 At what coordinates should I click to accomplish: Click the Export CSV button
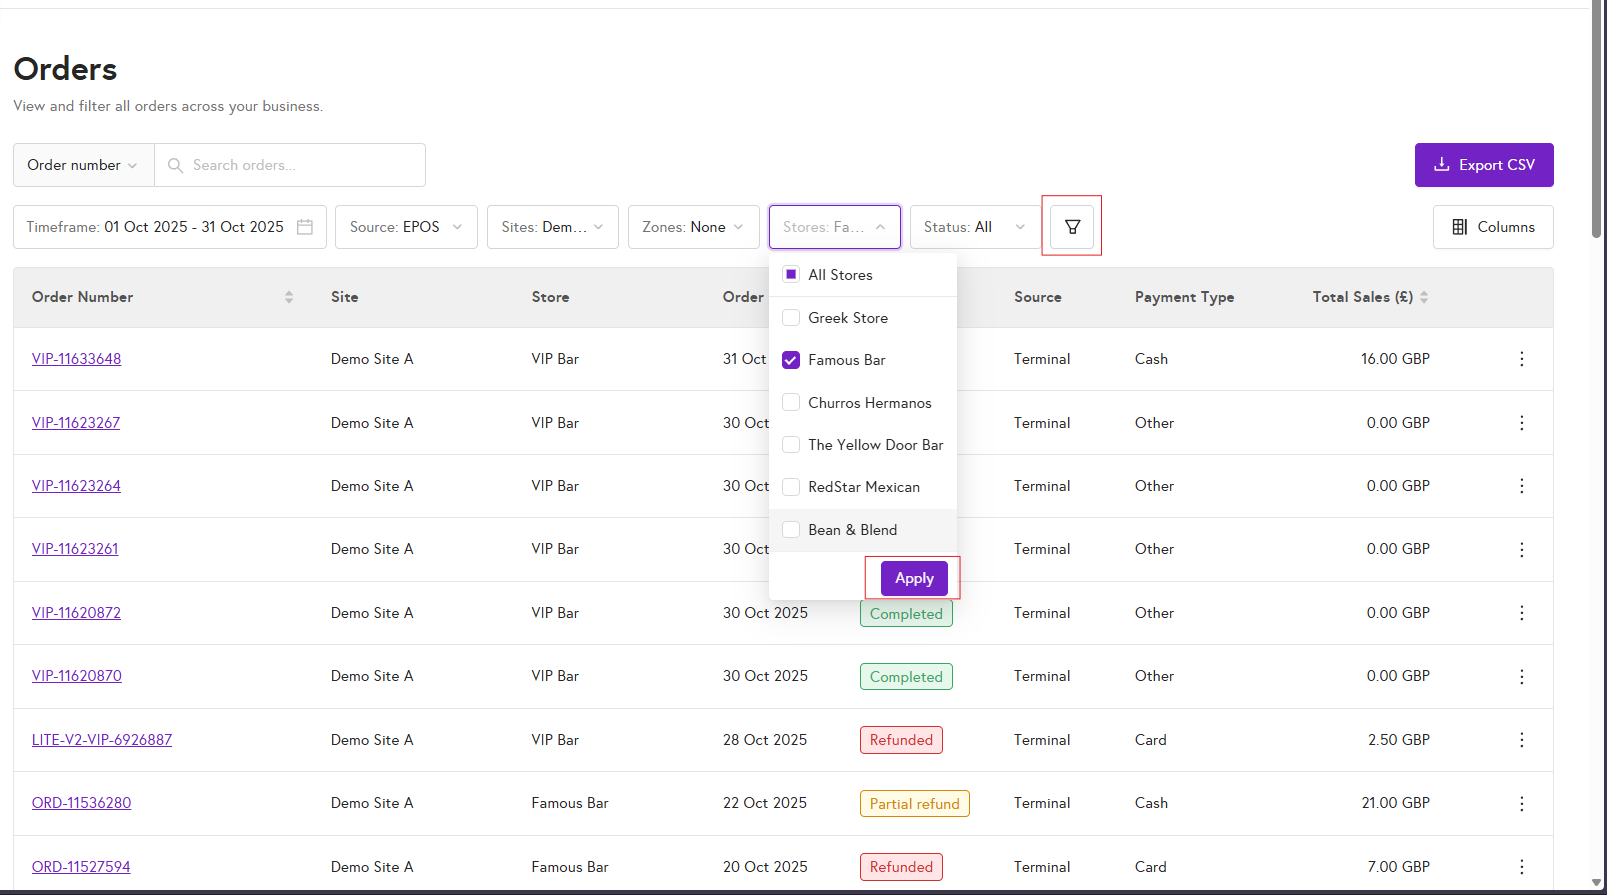pos(1483,165)
